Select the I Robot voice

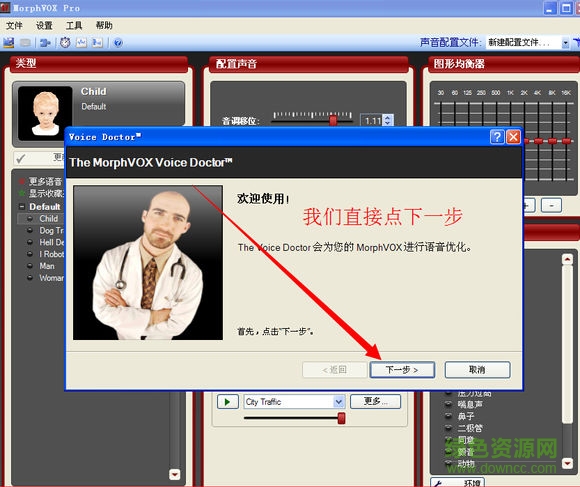(51, 254)
